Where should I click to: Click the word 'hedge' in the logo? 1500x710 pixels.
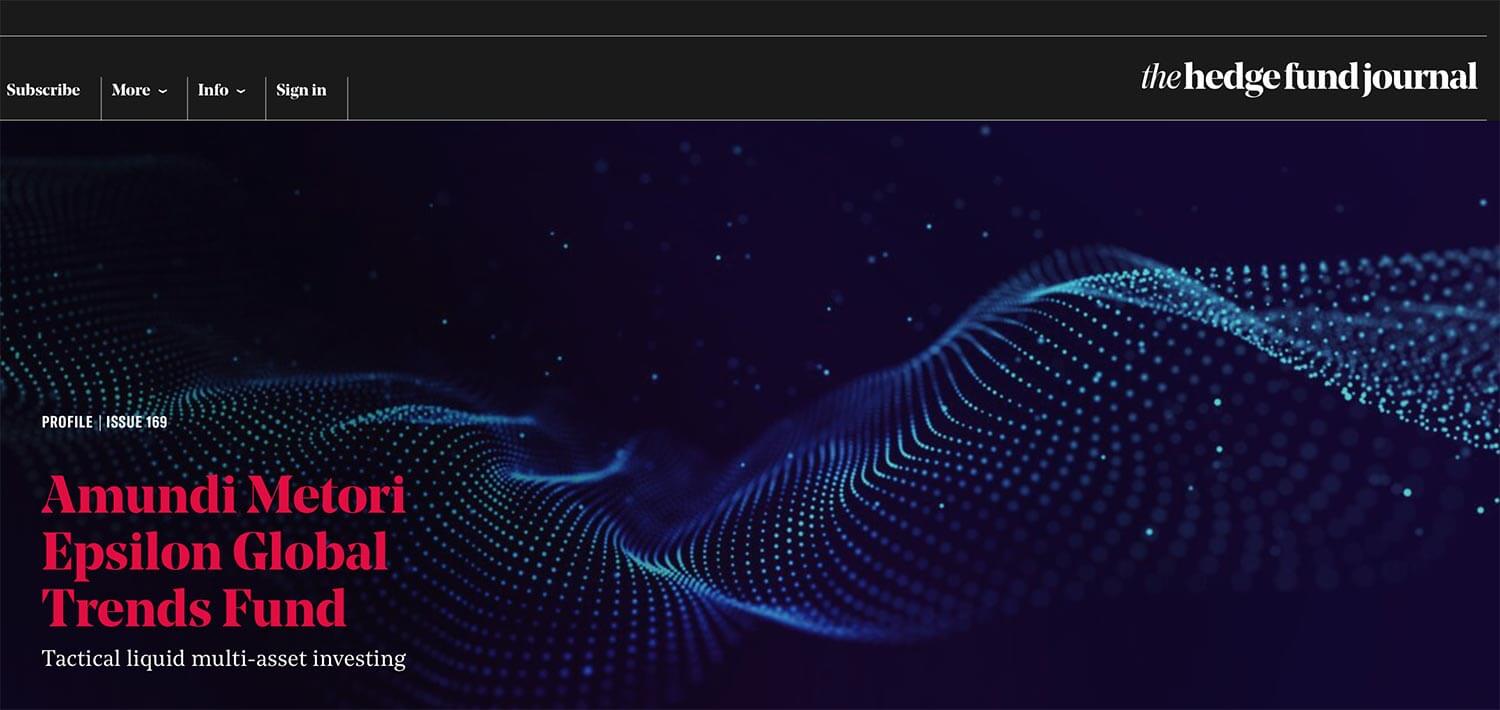pyautogui.click(x=1230, y=79)
